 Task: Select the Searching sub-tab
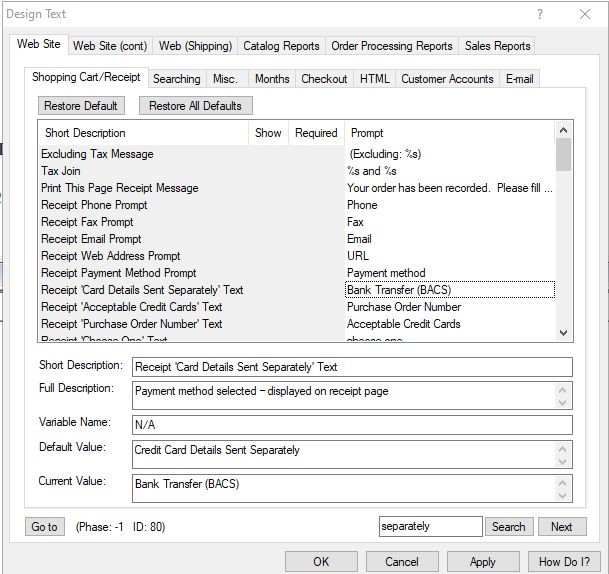pos(177,79)
